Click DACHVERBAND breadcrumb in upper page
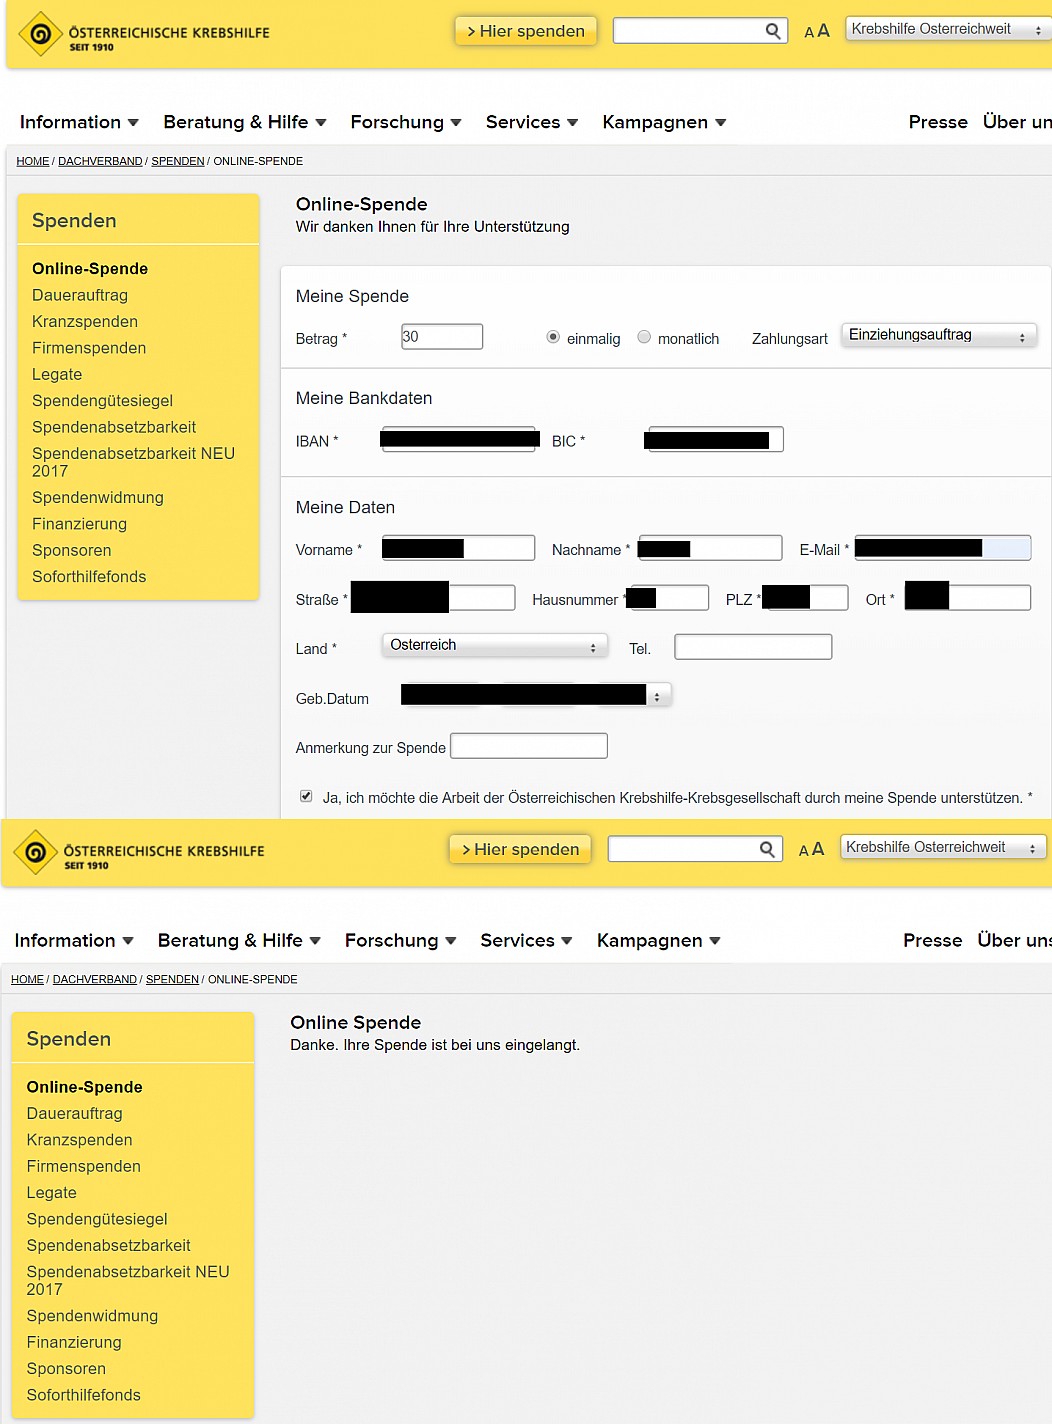 [100, 161]
